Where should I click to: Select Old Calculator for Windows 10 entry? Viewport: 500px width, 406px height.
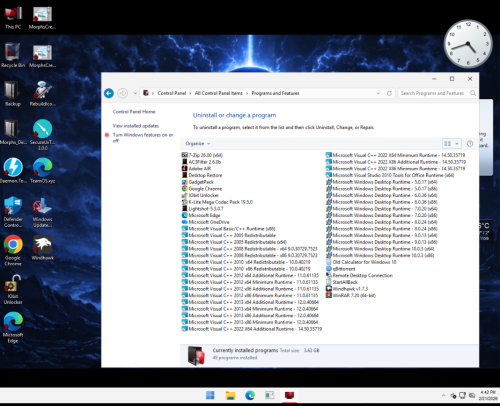pos(361,262)
